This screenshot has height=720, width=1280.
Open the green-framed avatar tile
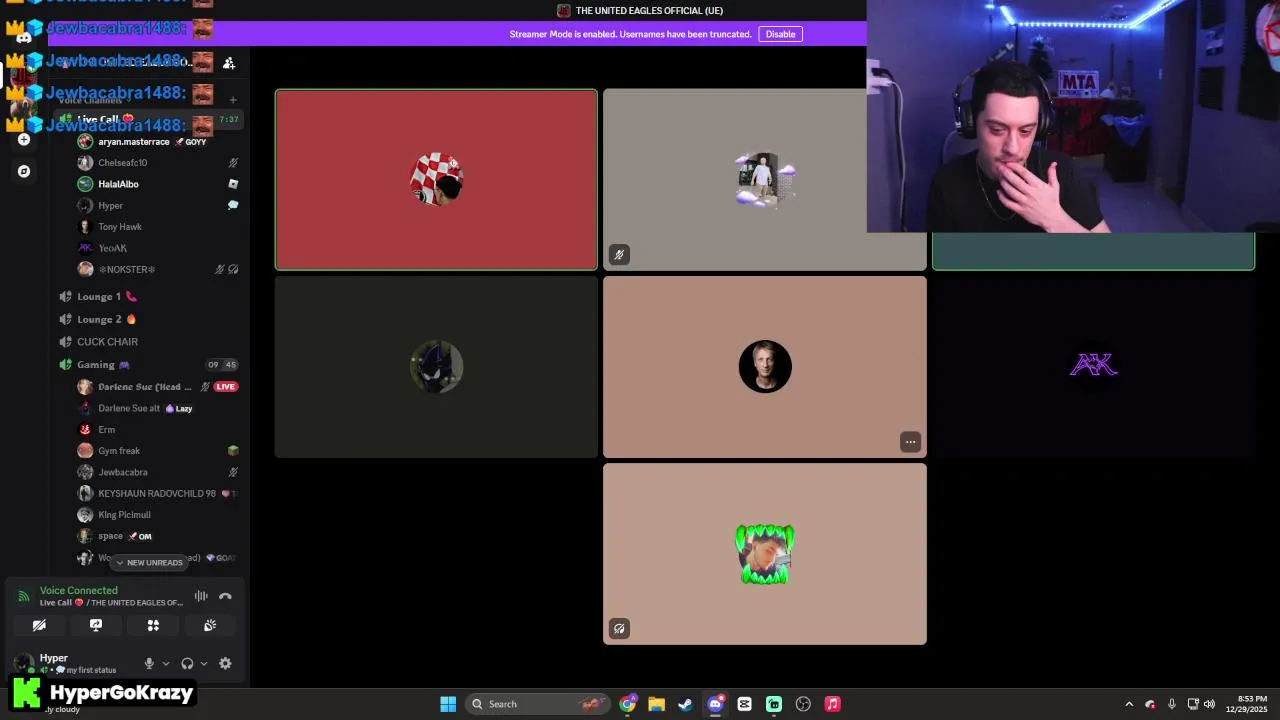pos(765,554)
